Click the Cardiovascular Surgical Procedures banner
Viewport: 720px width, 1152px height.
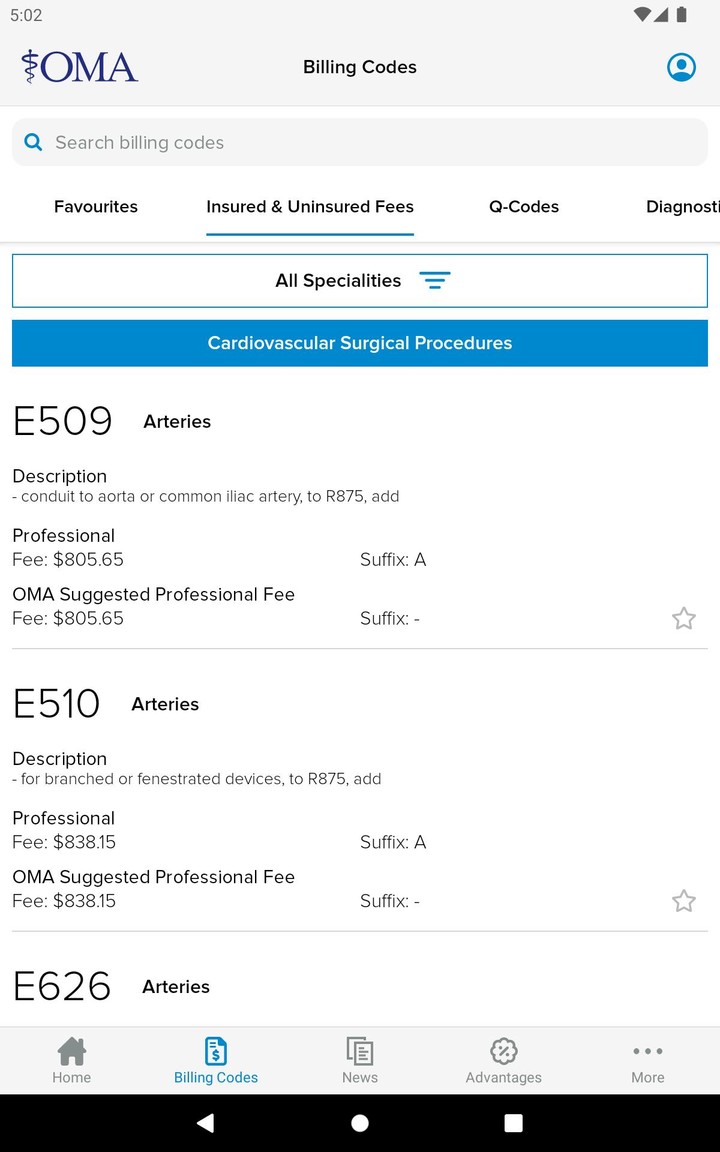[x=360, y=343]
